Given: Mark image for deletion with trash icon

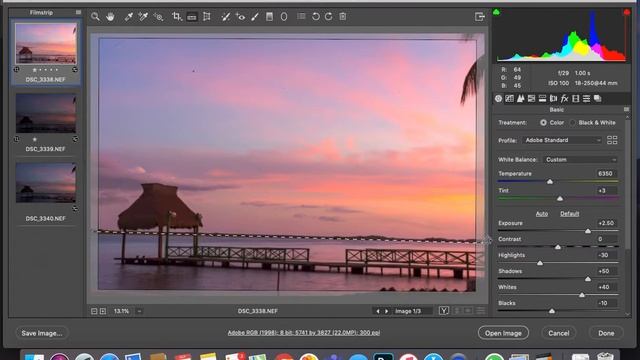Looking at the screenshot, I should 343,17.
